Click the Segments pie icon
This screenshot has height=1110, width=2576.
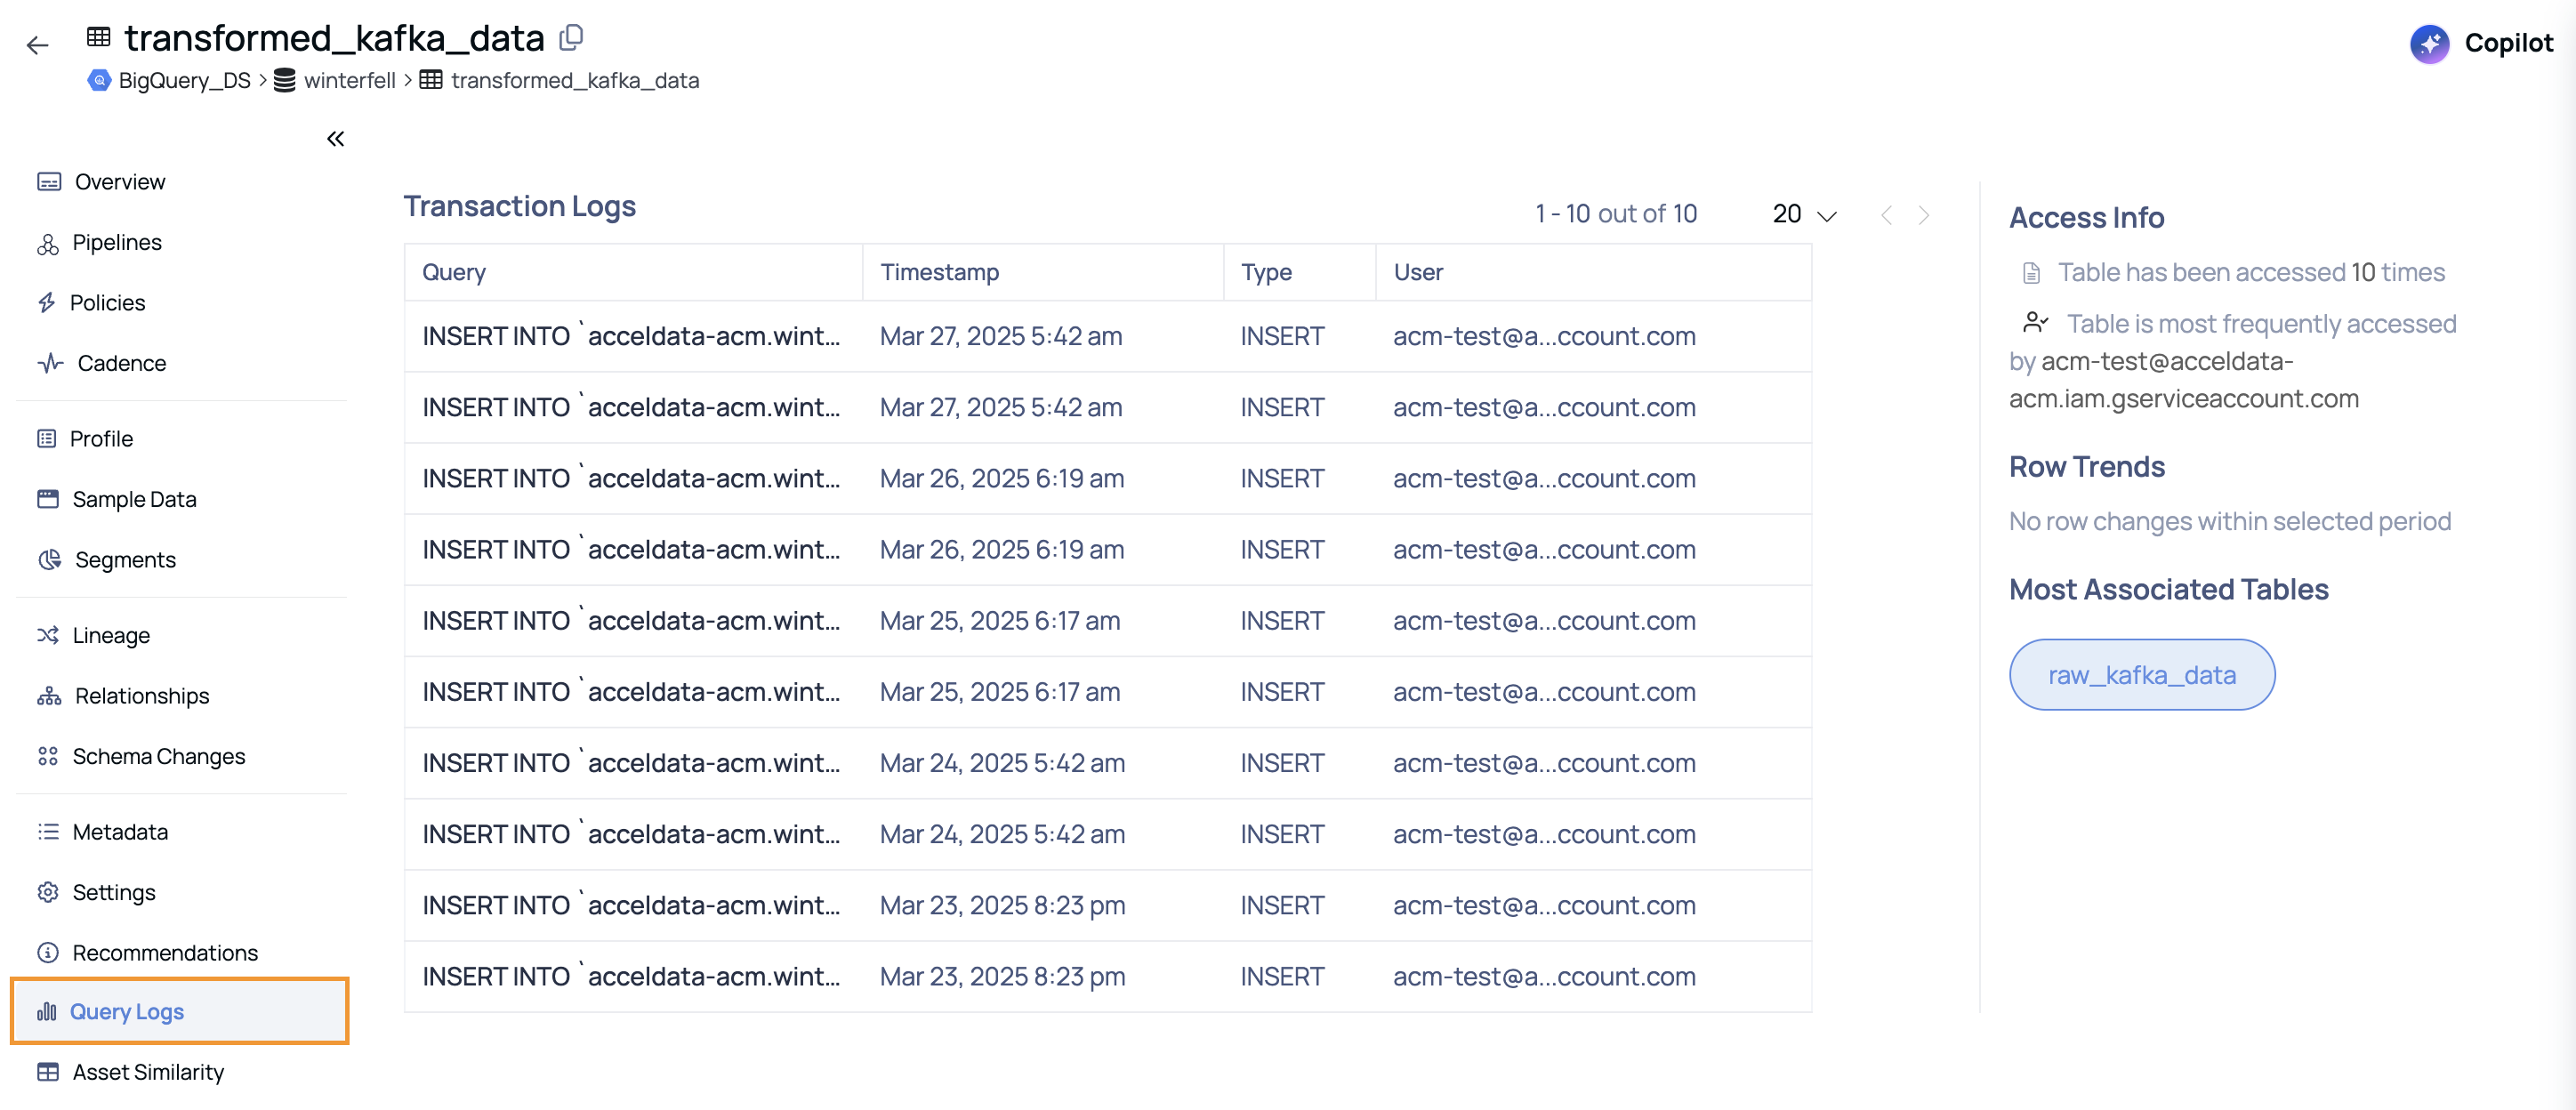(49, 560)
